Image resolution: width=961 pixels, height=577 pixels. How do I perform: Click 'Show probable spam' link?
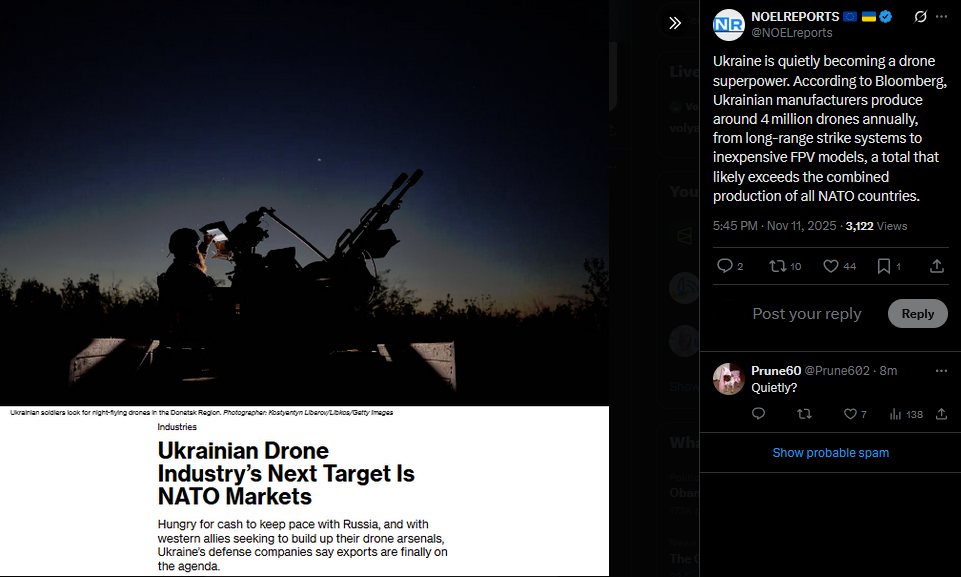click(830, 453)
